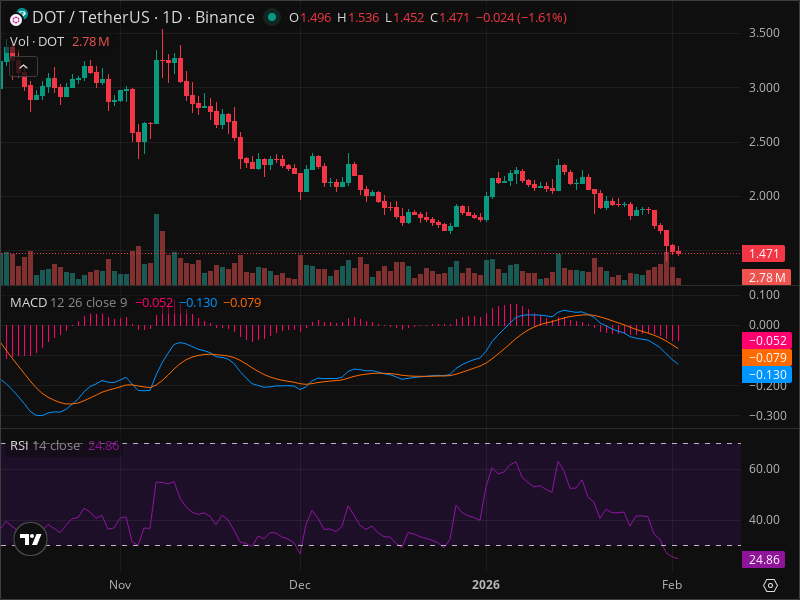Screen dimensions: 800x600
Task: Open chart settings via the gear icon
Action: 770,585
